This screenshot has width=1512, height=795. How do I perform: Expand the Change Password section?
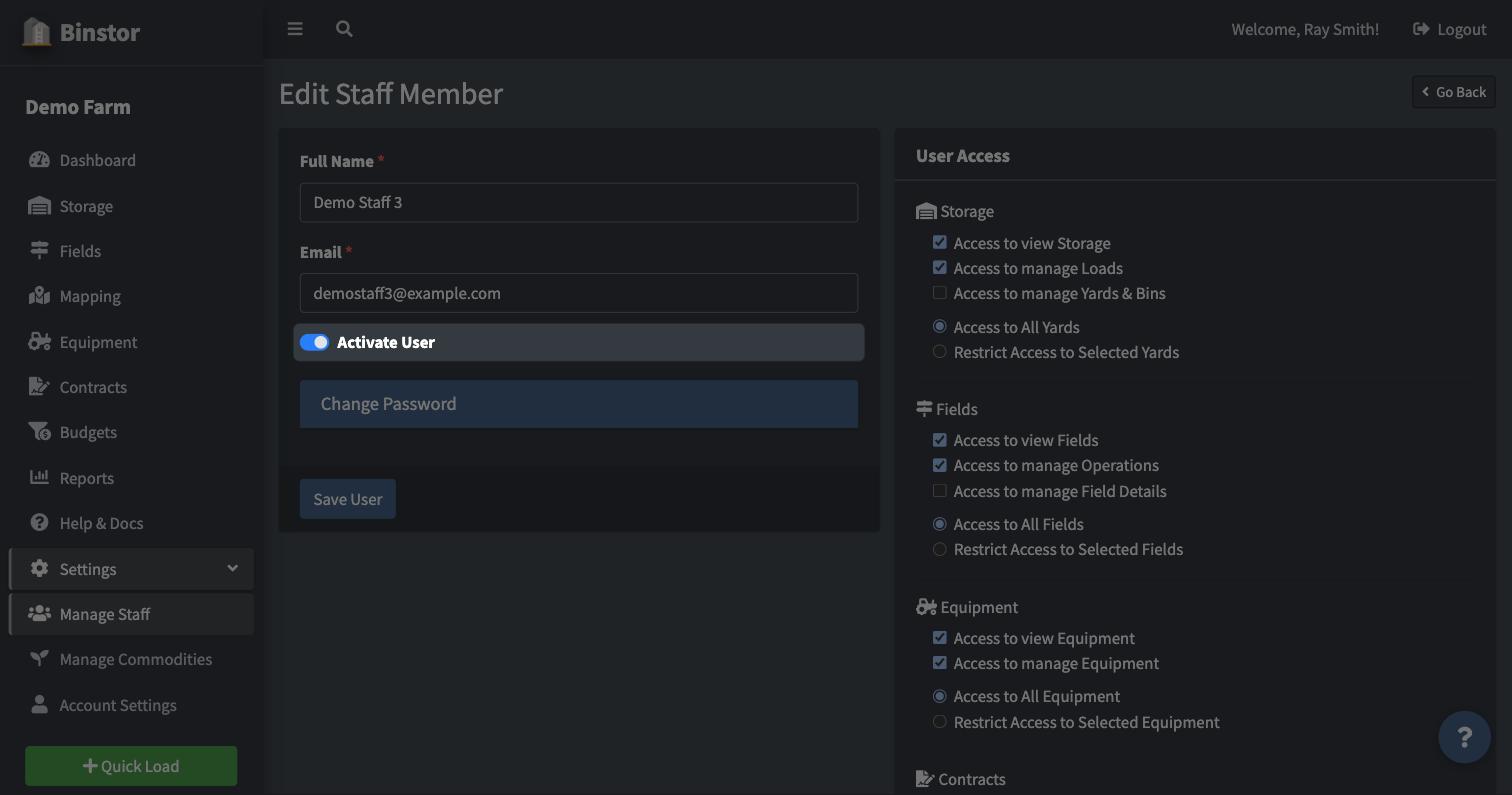579,404
